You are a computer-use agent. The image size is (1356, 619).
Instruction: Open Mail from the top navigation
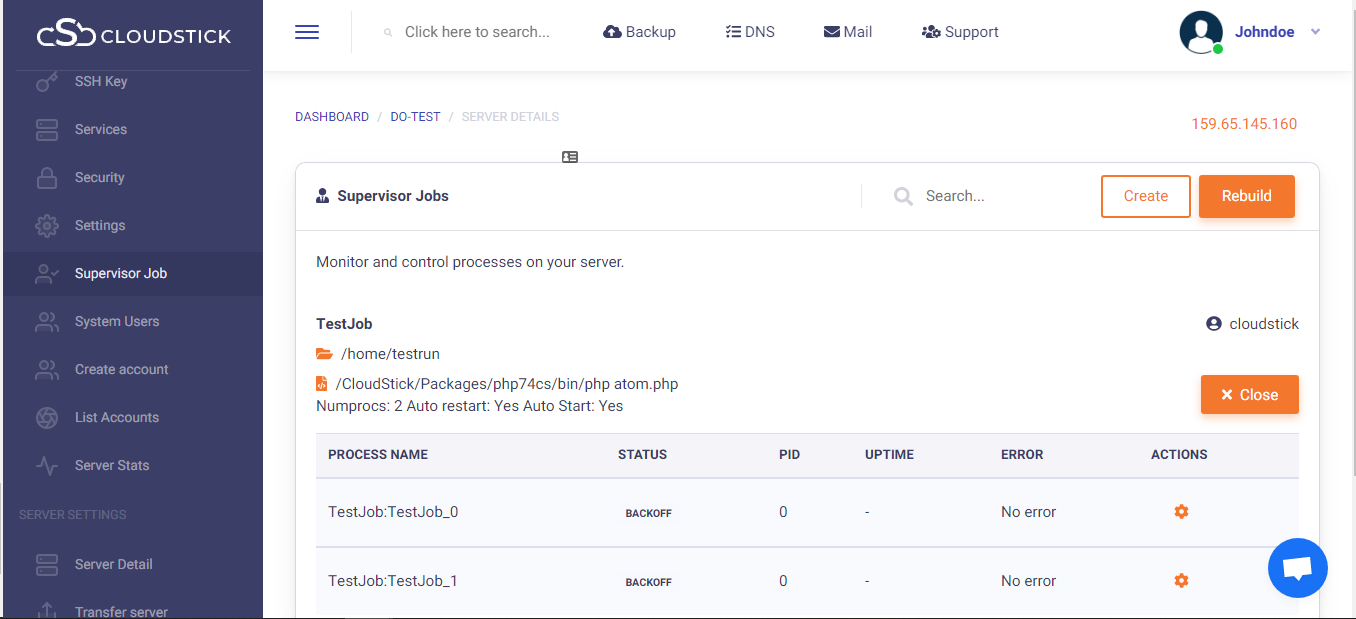(847, 32)
